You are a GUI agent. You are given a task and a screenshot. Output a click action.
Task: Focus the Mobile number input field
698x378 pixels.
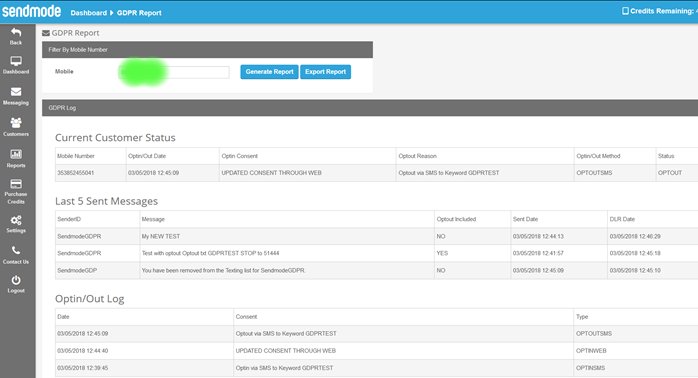pos(174,72)
